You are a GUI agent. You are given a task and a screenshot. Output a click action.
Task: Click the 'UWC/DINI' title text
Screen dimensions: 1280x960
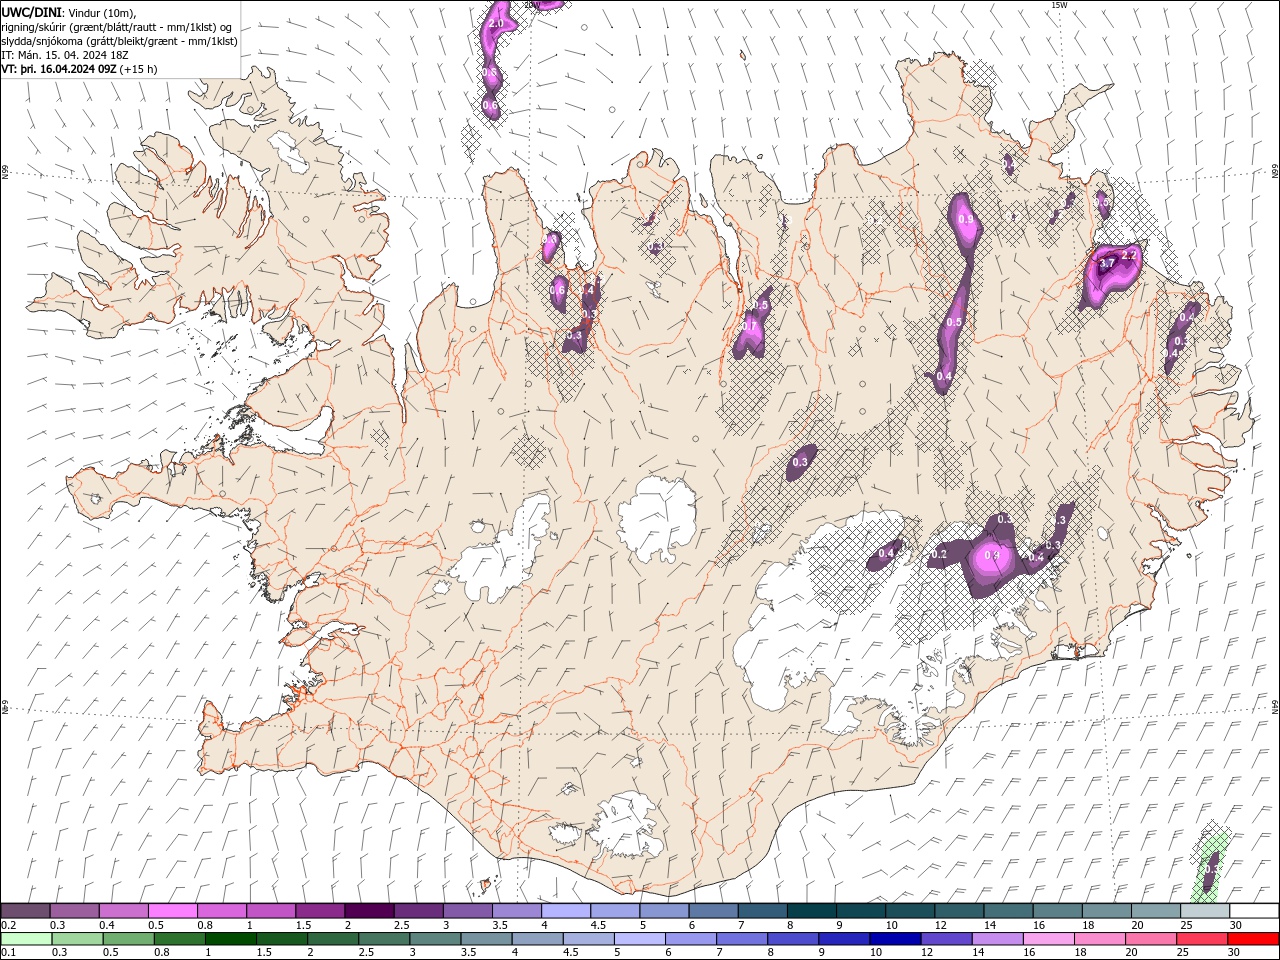point(32,12)
